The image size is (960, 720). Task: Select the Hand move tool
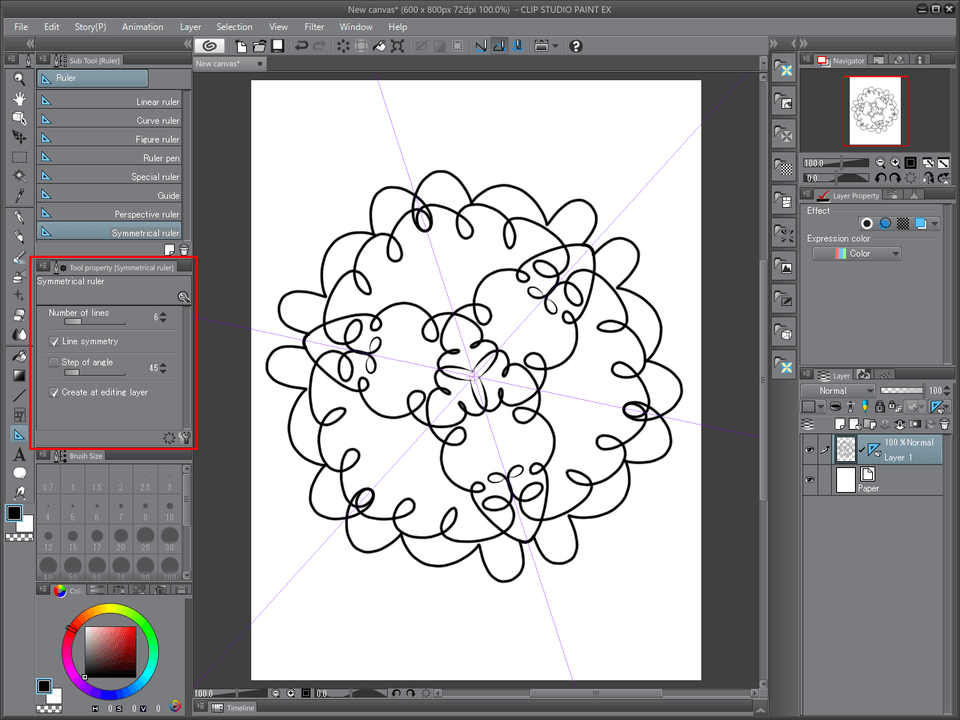click(x=19, y=99)
